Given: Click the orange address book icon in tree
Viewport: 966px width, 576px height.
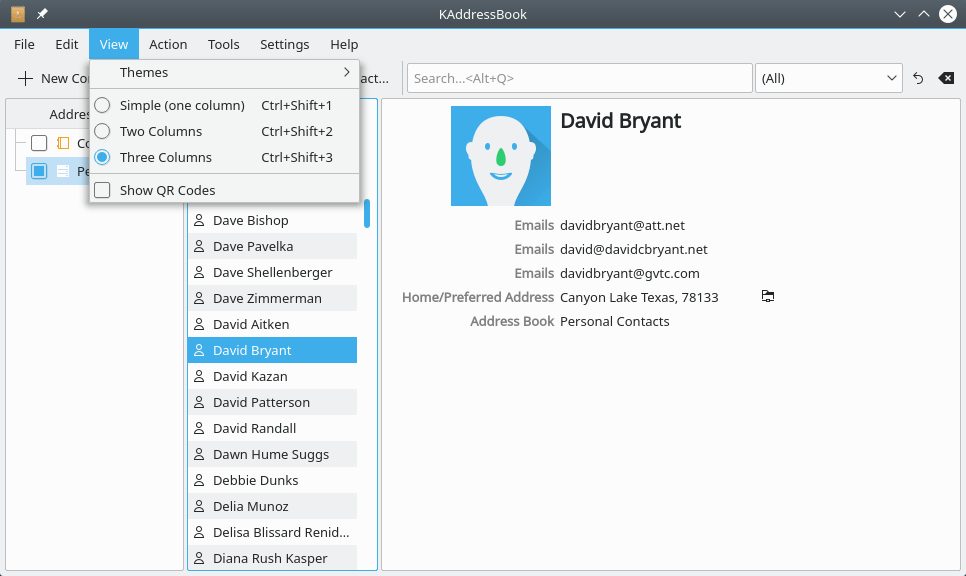Looking at the screenshot, I should [63, 143].
